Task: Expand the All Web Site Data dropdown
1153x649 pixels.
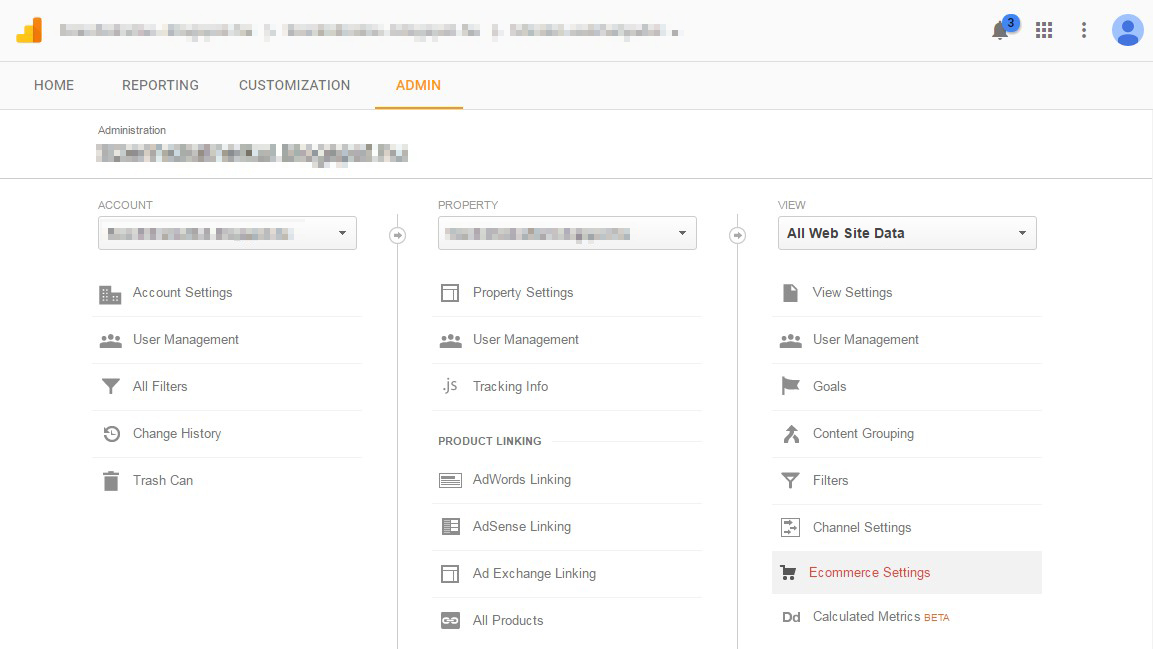Action: pyautogui.click(x=907, y=233)
